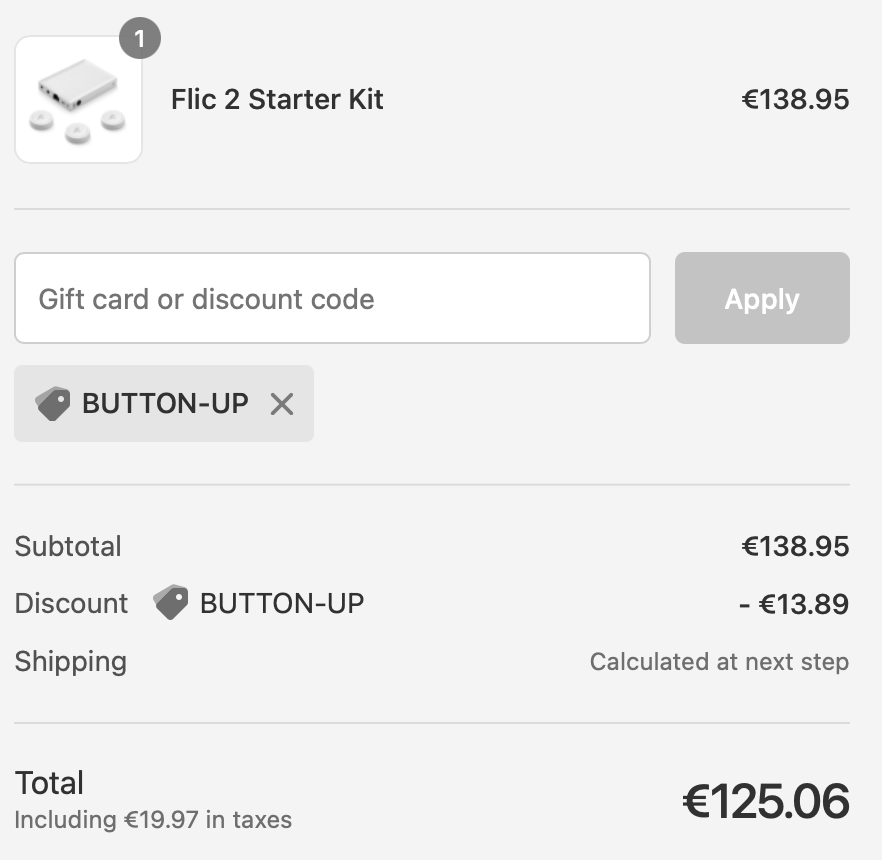Click the 'Including €19.97 in taxes' note
This screenshot has height=860, width=882.
(x=153, y=820)
